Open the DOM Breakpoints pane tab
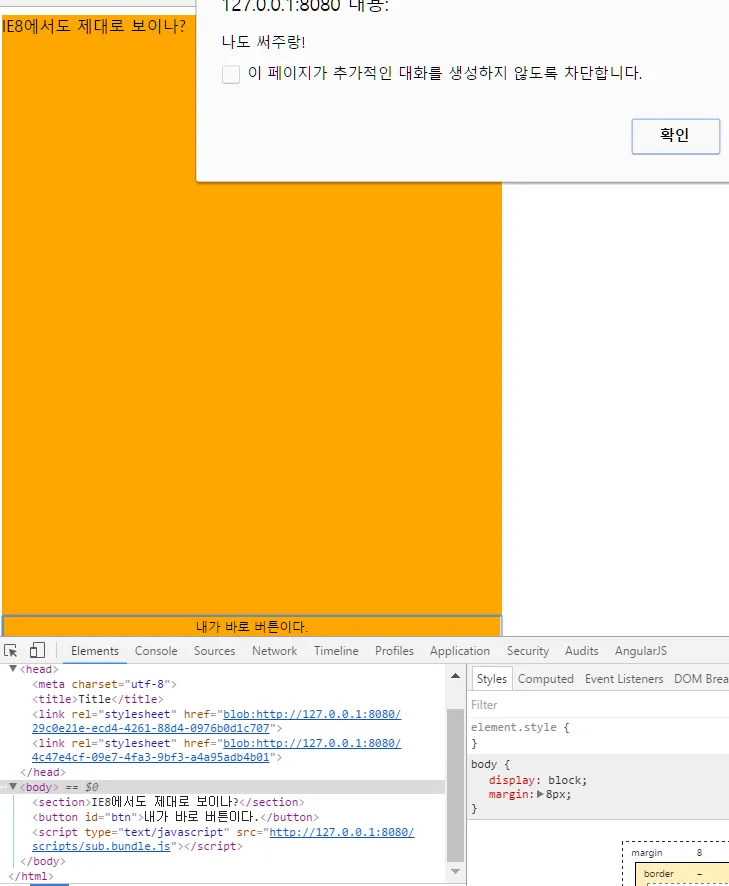The width and height of the screenshot is (729, 886). (x=701, y=679)
